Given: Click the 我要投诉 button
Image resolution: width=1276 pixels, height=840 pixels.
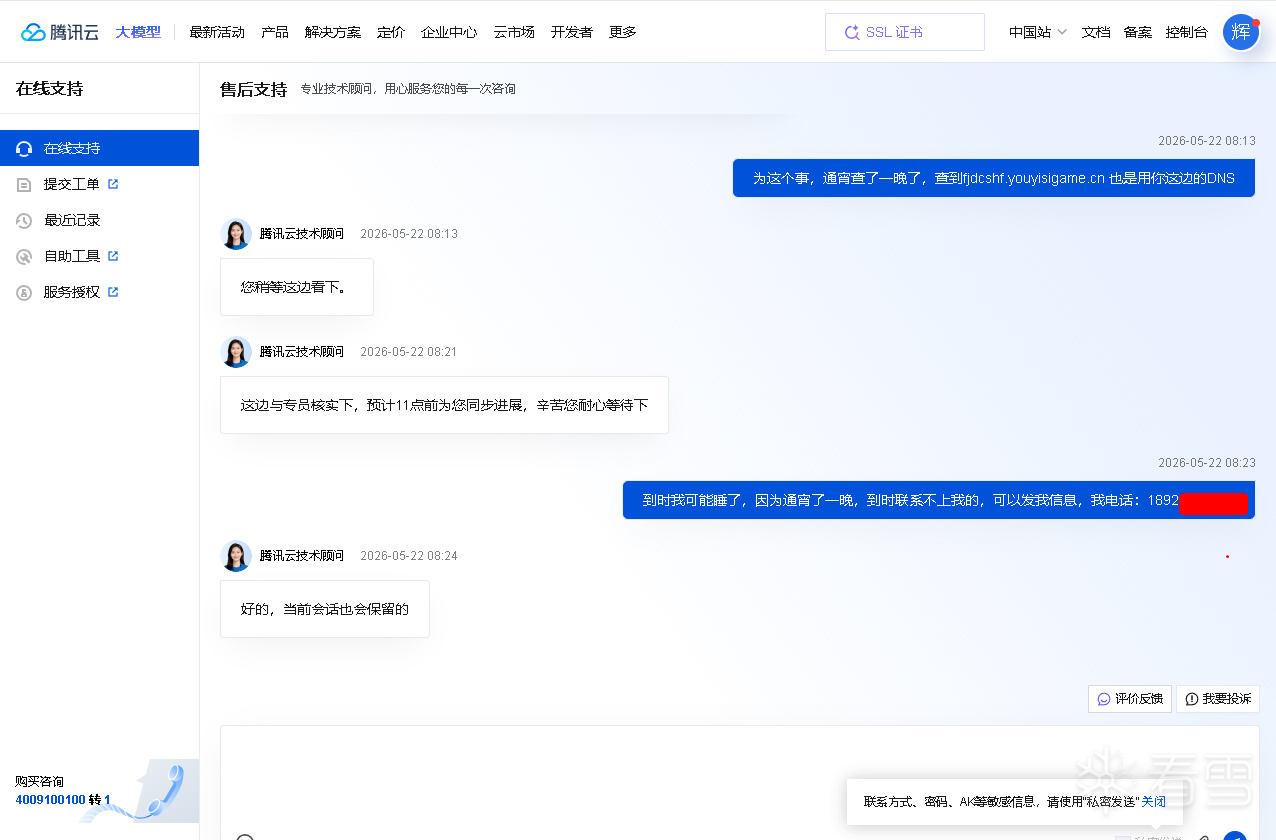Looking at the screenshot, I should pyautogui.click(x=1218, y=699).
